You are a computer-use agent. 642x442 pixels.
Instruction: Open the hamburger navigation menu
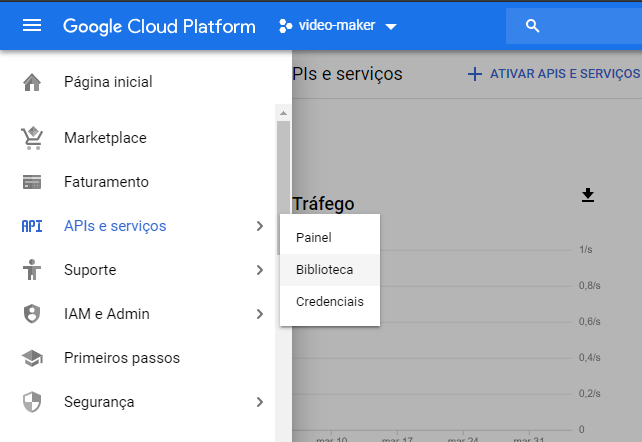pyautogui.click(x=32, y=26)
